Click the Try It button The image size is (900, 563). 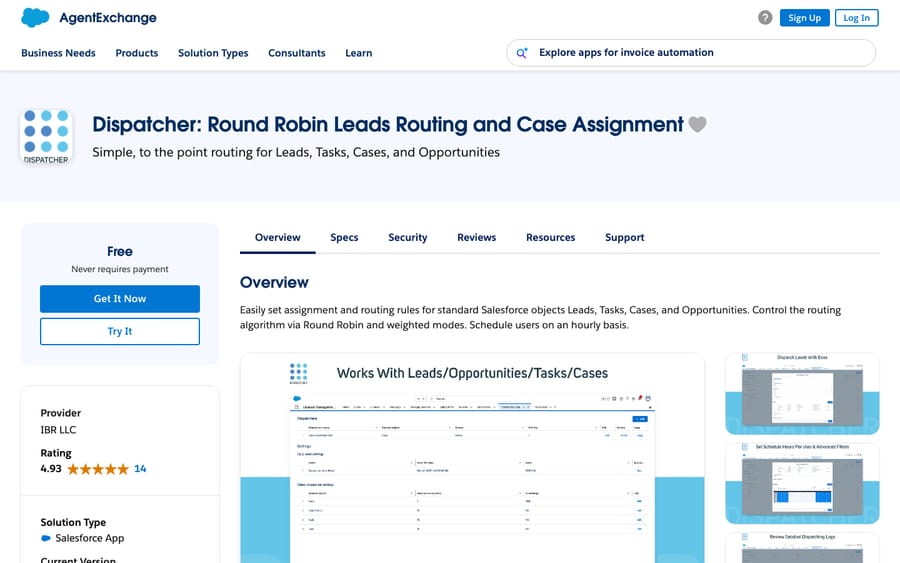point(120,332)
